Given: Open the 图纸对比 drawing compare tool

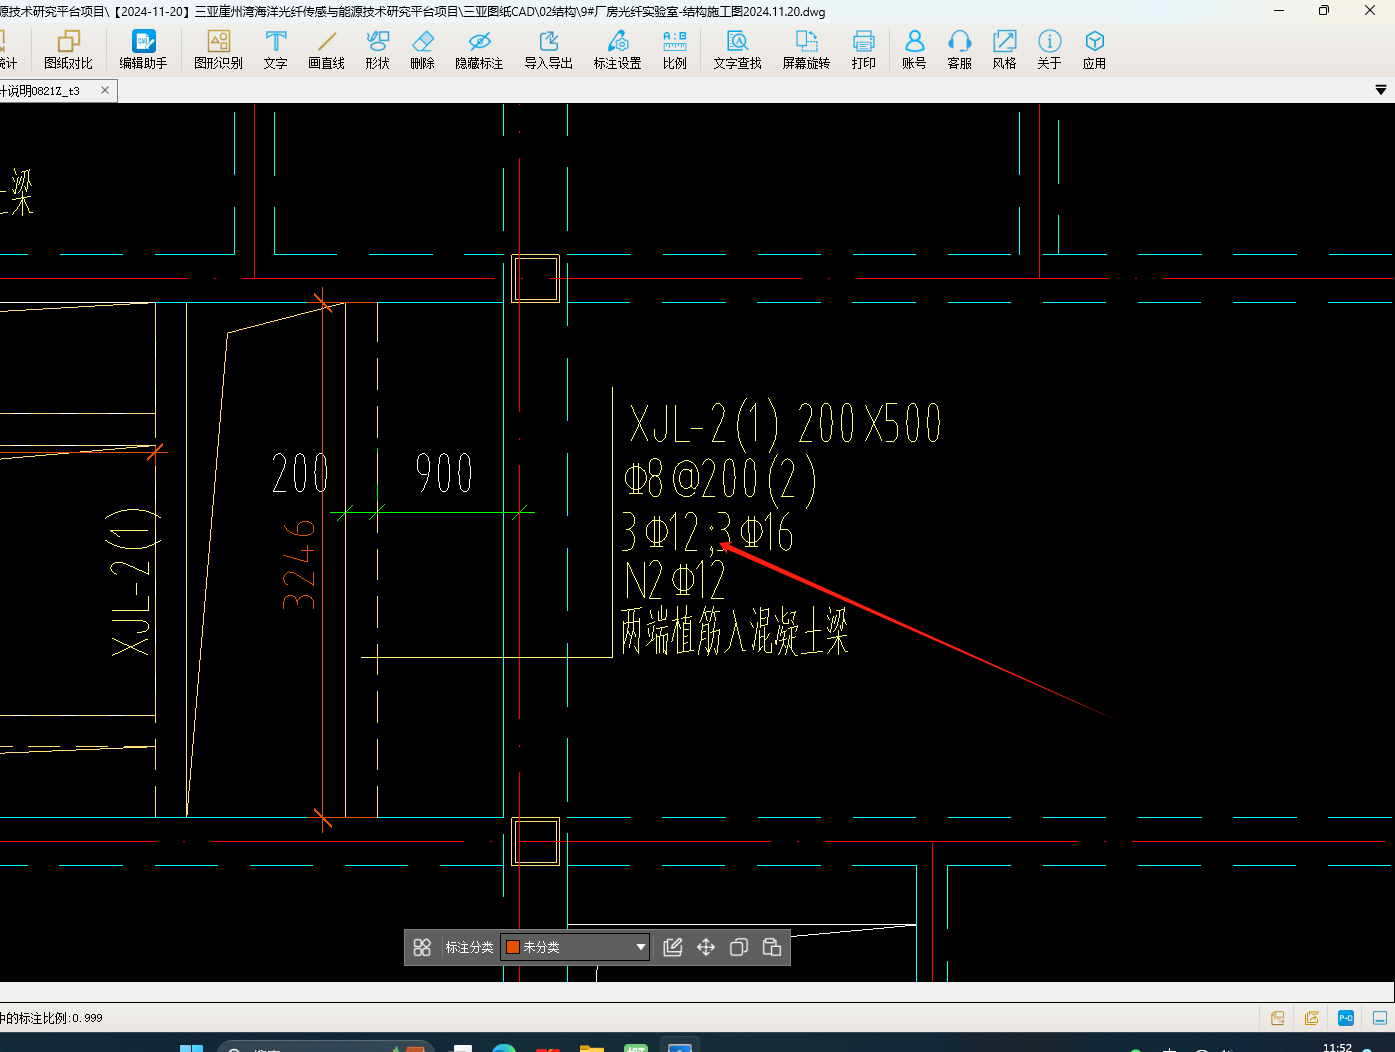Looking at the screenshot, I should (x=68, y=49).
